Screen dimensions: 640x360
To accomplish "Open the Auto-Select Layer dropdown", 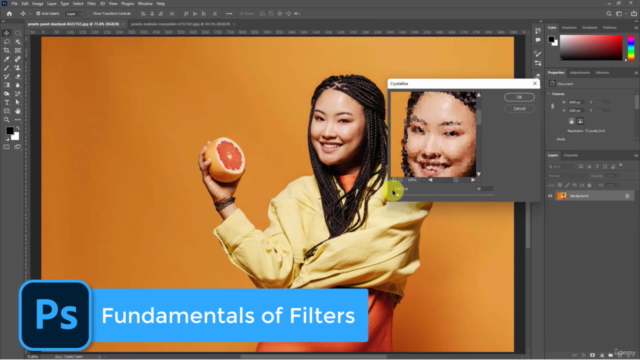I will click(x=73, y=13).
